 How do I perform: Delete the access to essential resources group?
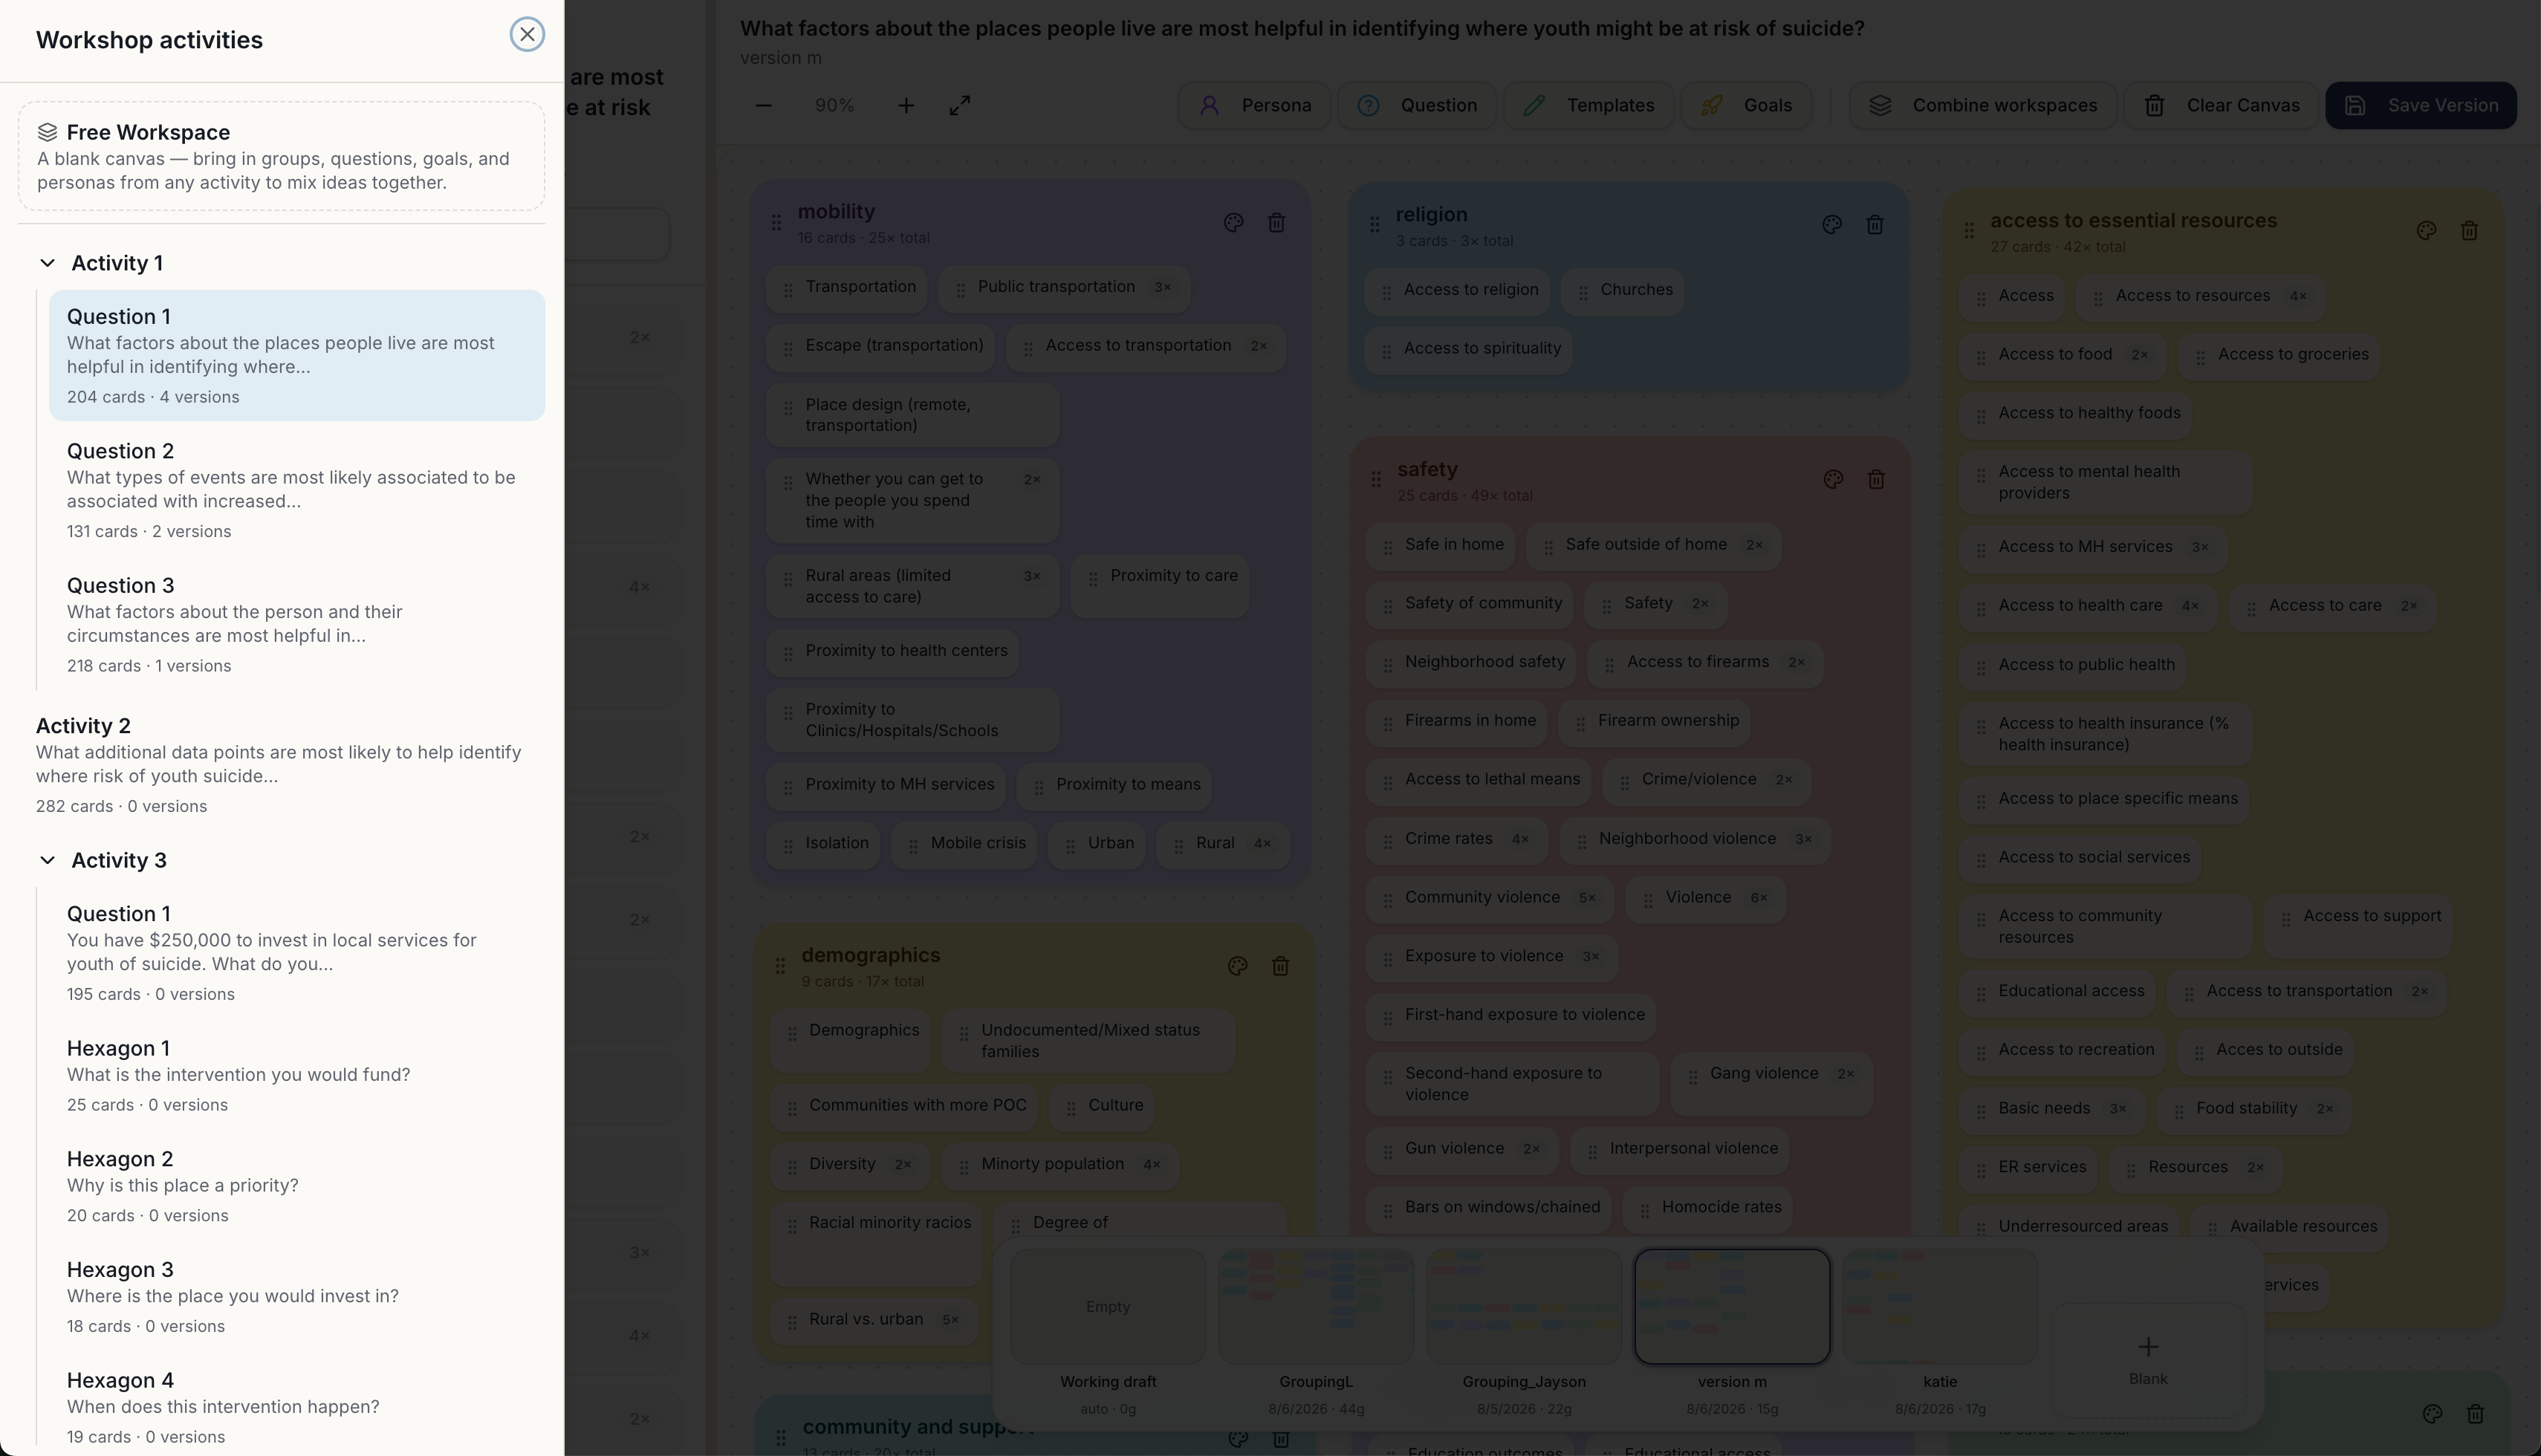tap(2469, 231)
